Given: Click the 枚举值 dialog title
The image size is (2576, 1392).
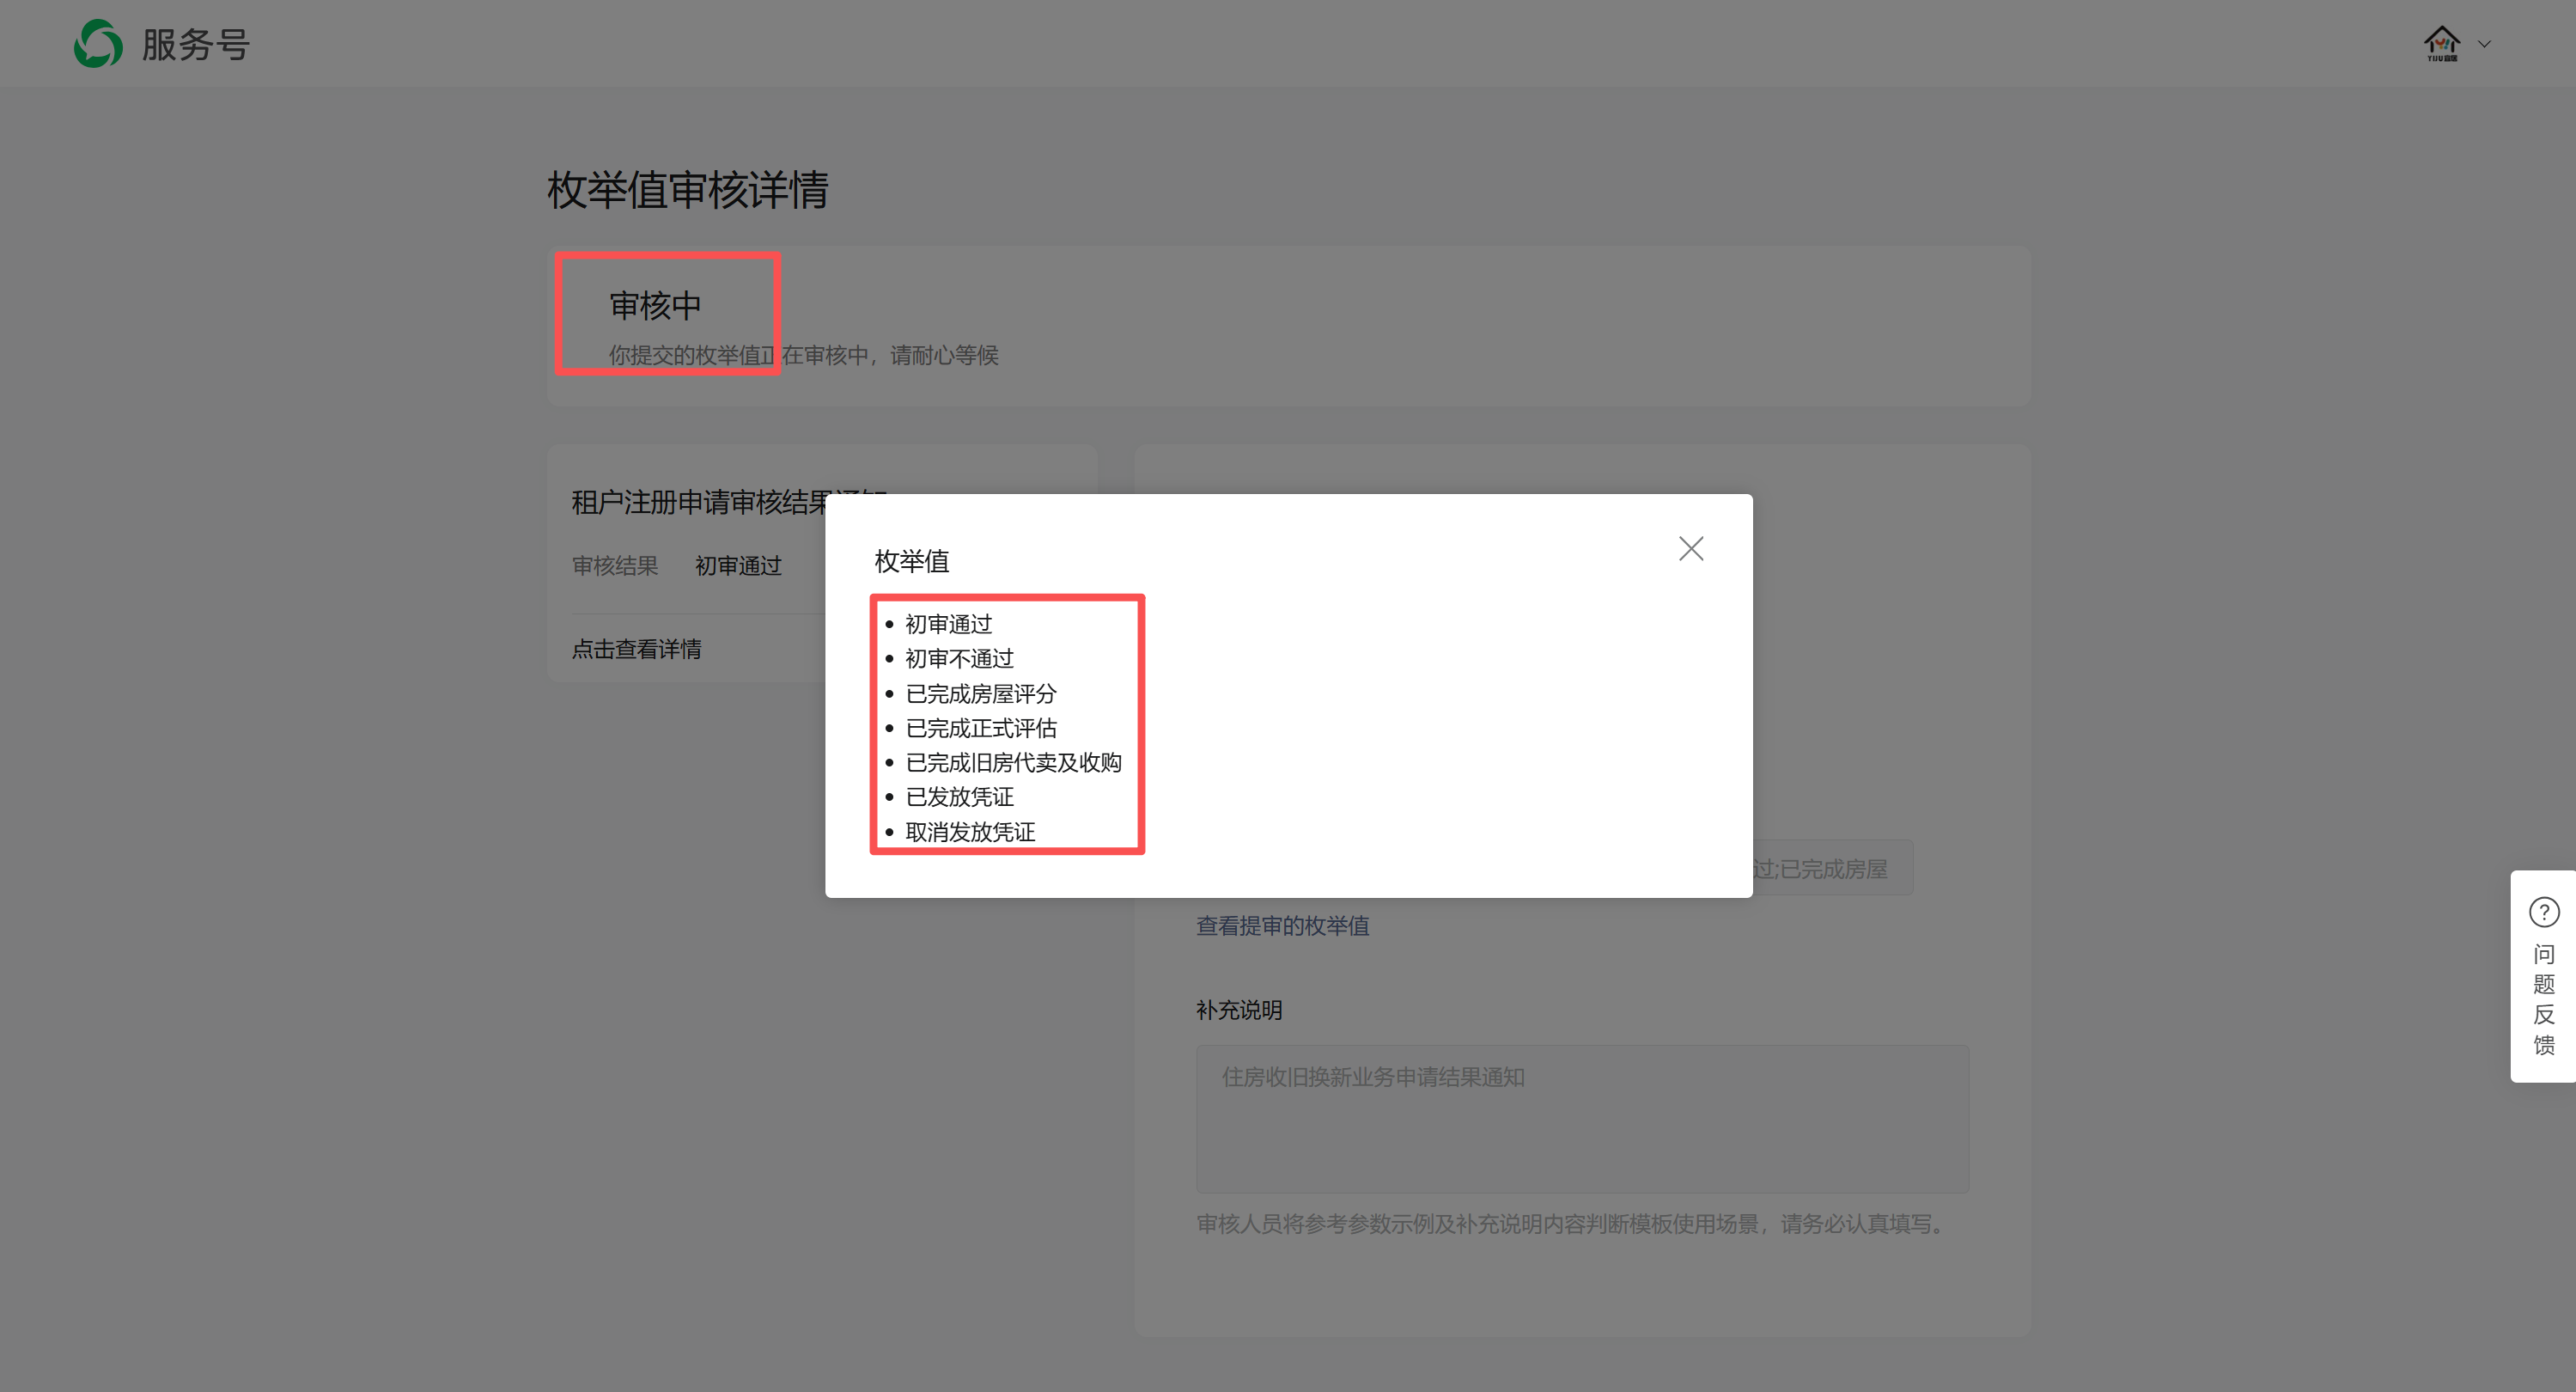Looking at the screenshot, I should point(911,561).
